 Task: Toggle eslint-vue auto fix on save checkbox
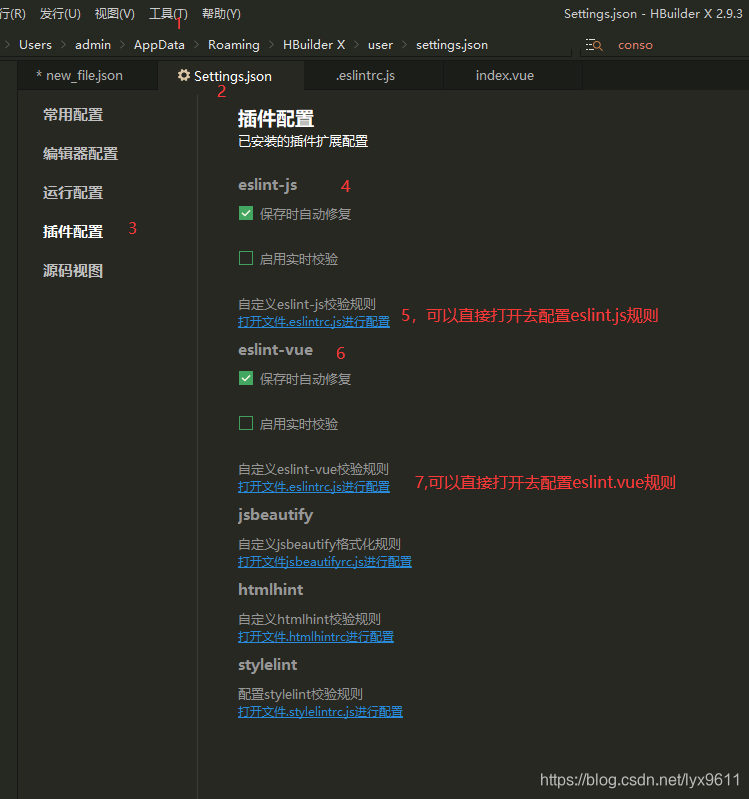click(246, 378)
